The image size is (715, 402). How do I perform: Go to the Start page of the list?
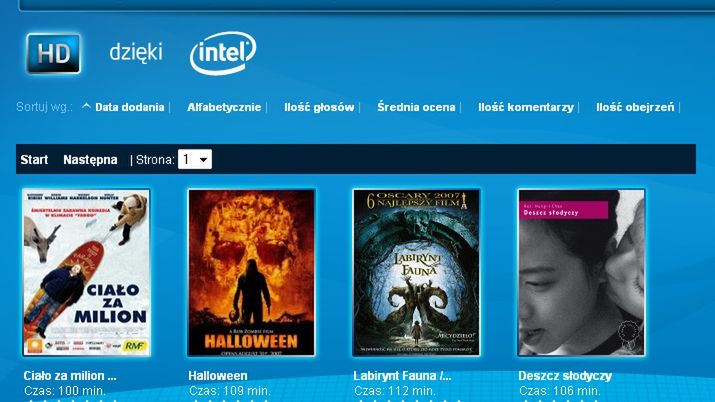pos(34,160)
